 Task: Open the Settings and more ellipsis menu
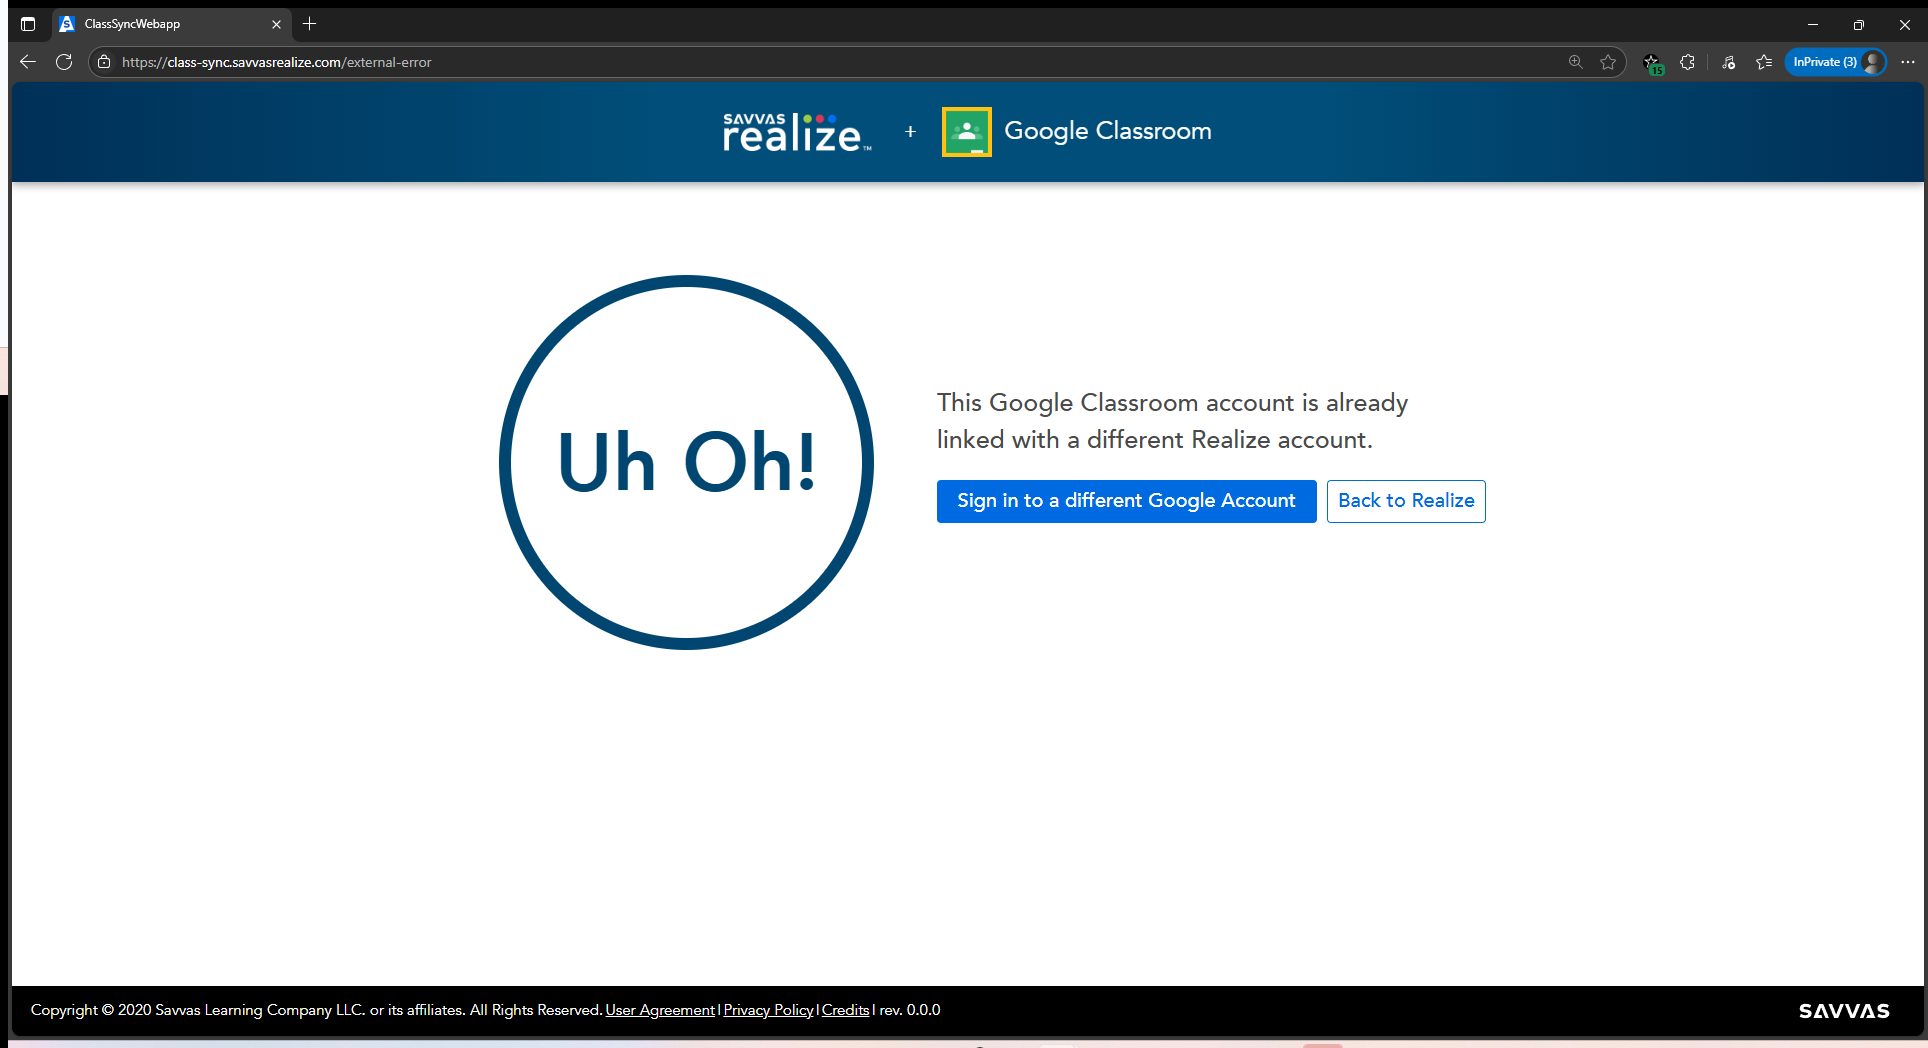[x=1908, y=61]
